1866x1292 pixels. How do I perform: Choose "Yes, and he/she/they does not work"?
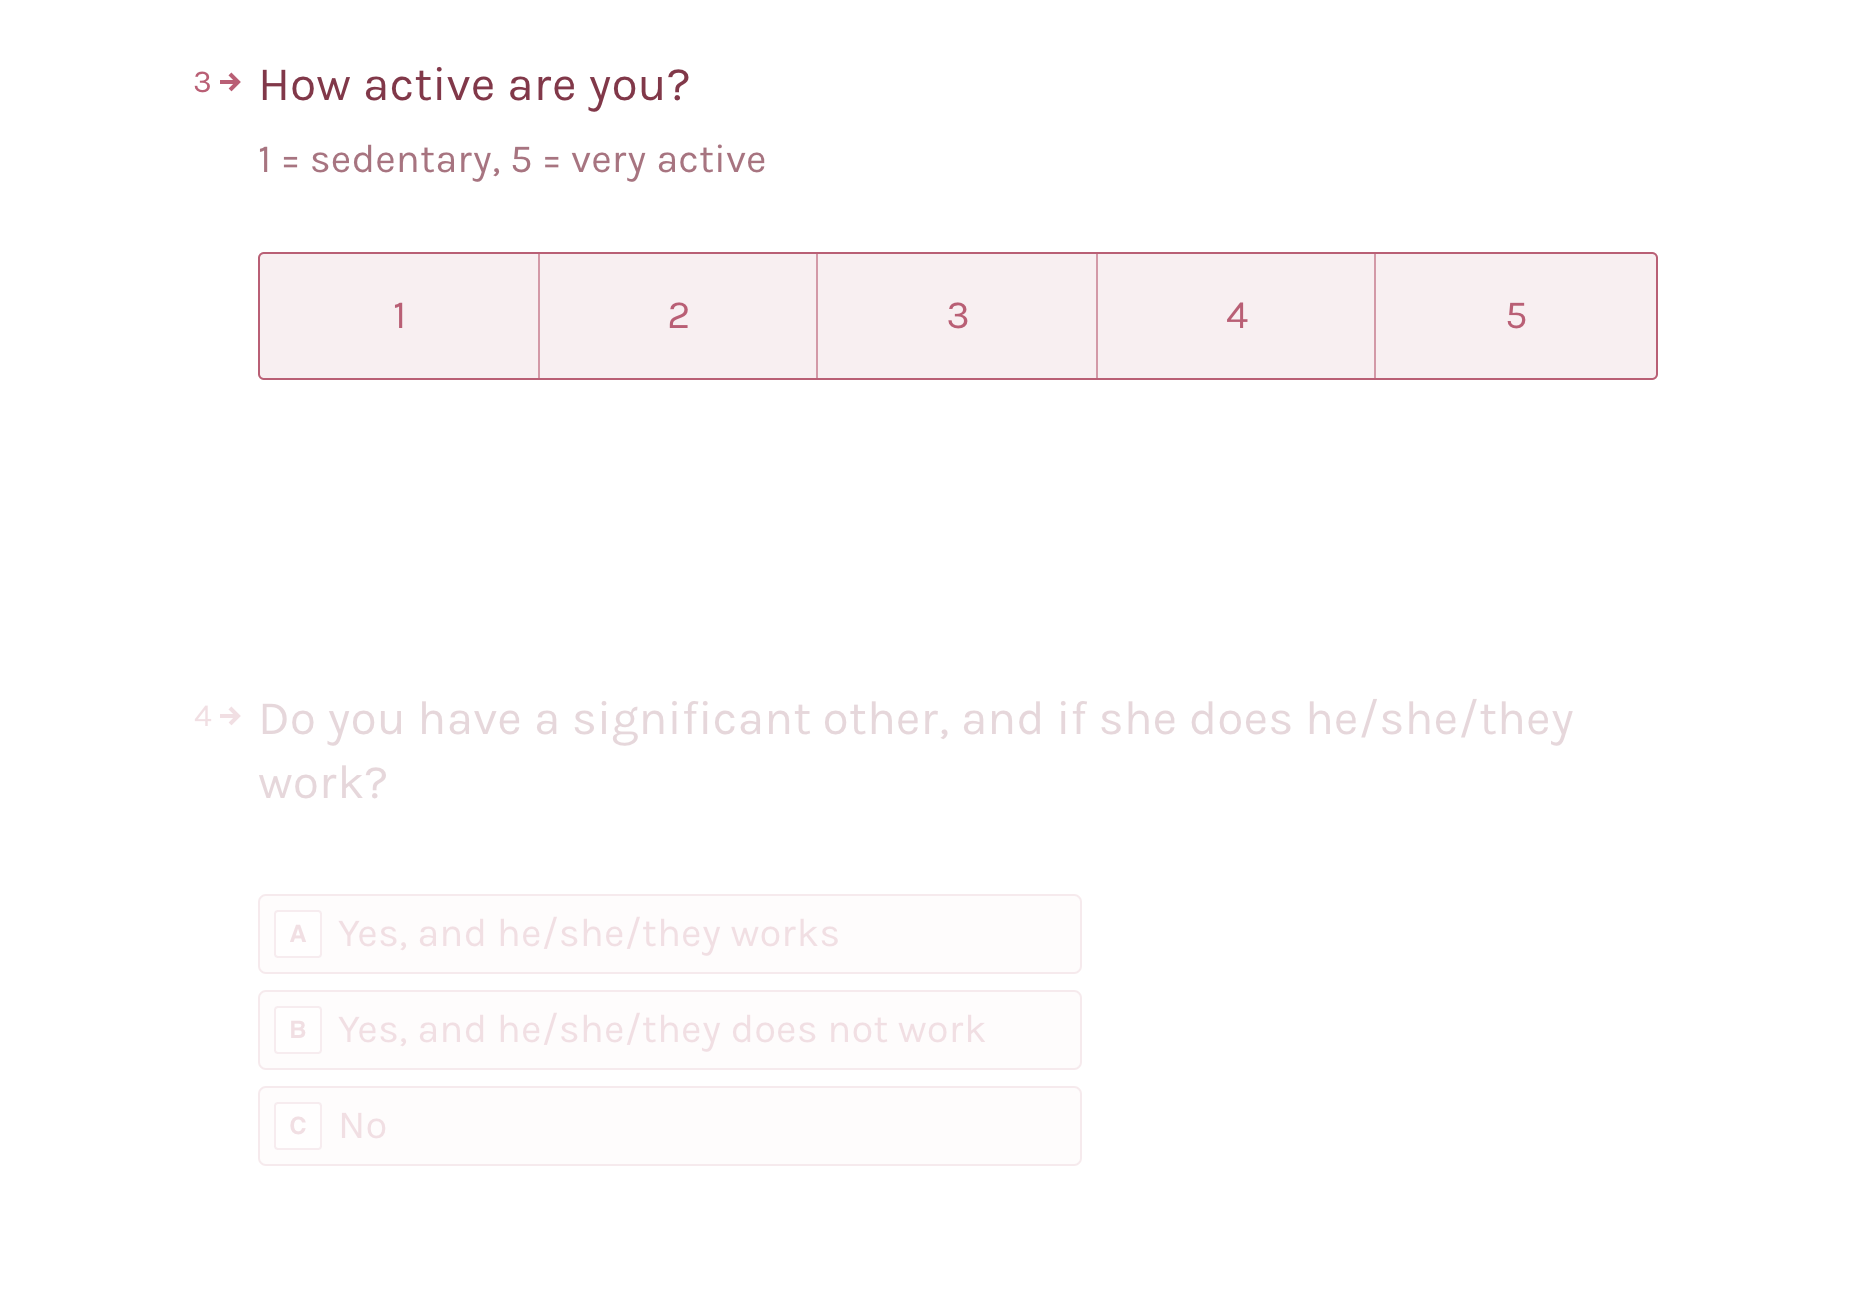(x=669, y=1030)
